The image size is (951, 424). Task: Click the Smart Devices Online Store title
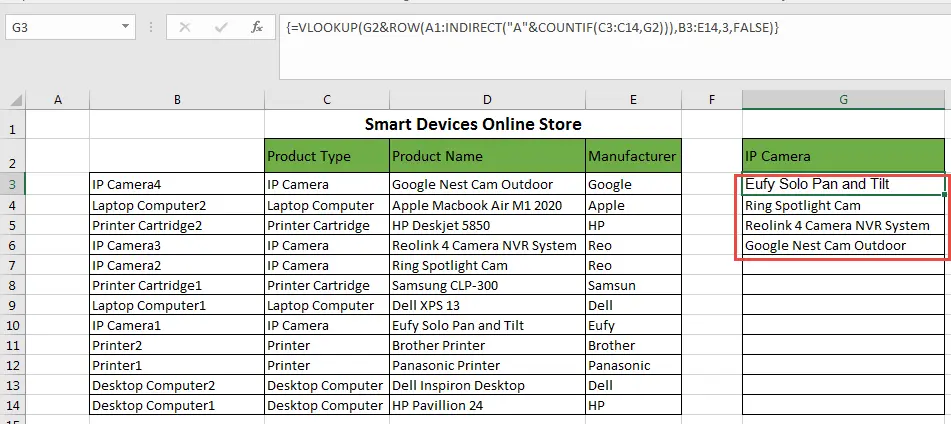pos(473,124)
